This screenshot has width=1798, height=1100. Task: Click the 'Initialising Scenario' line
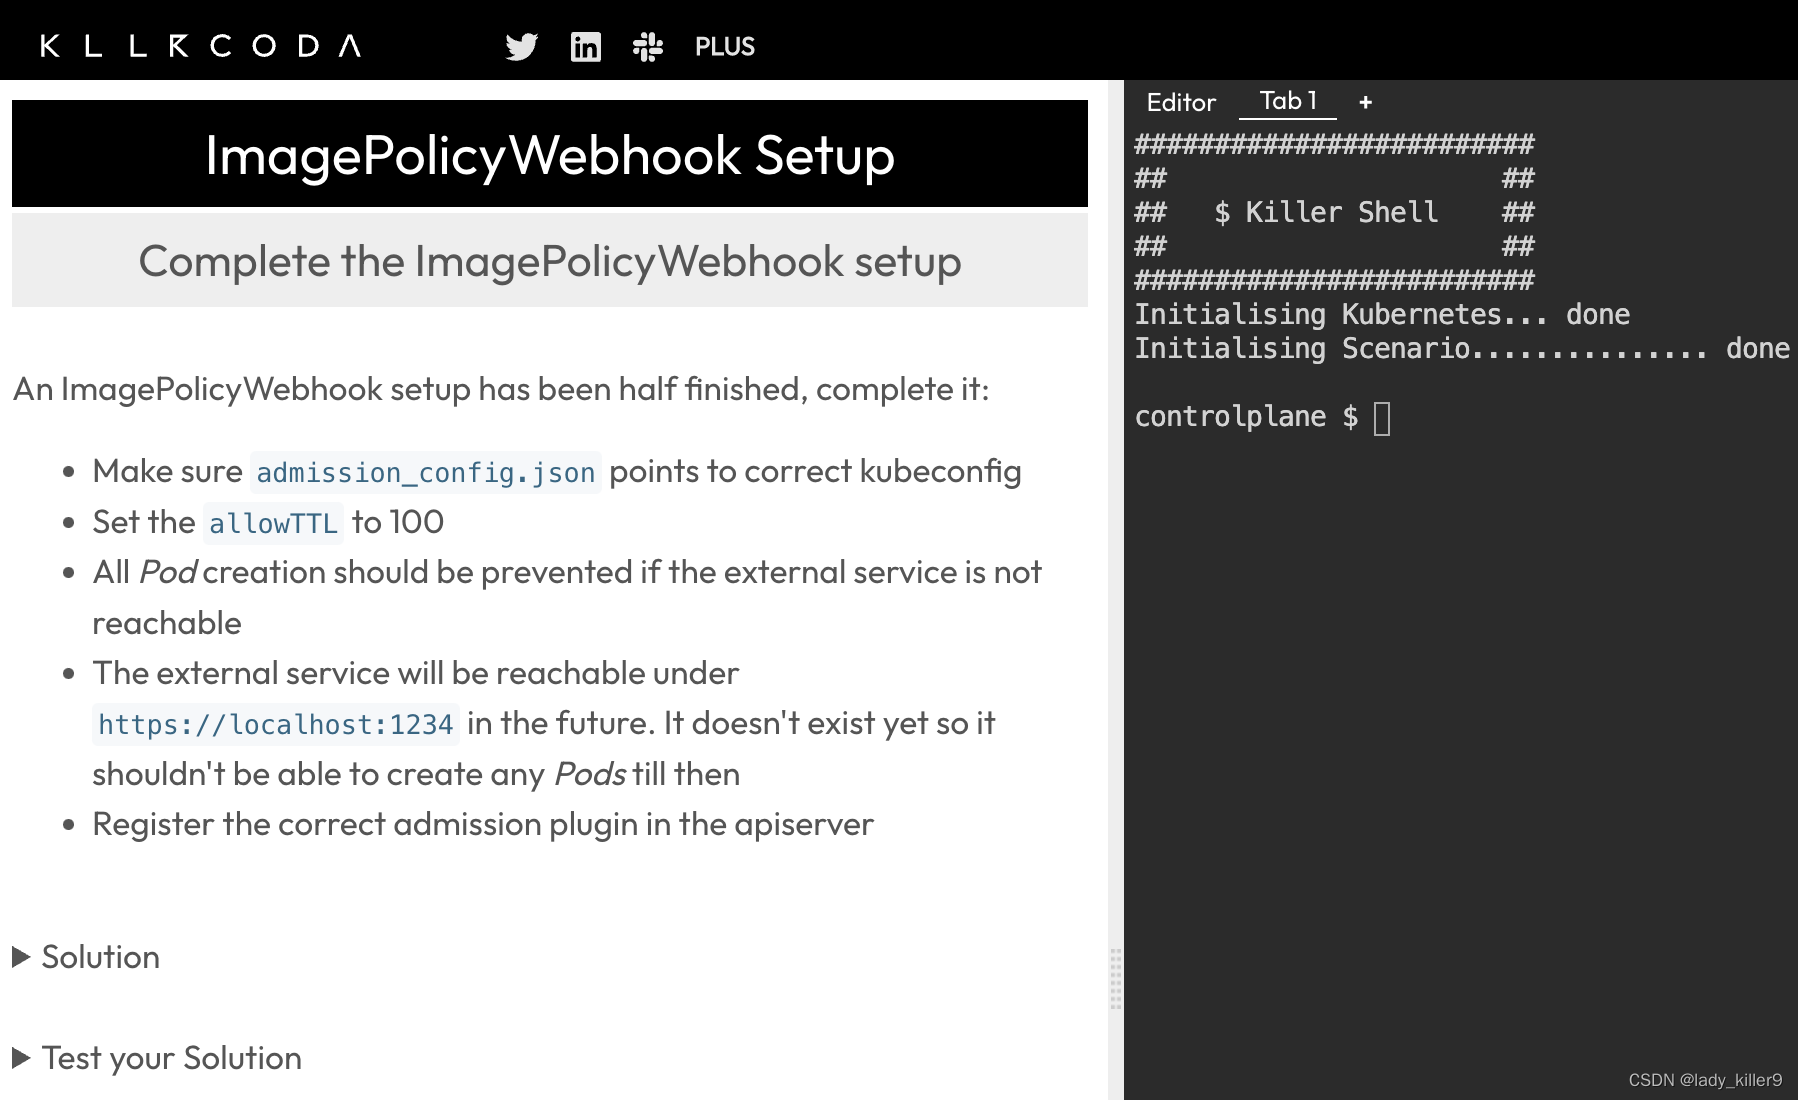(x=1462, y=348)
